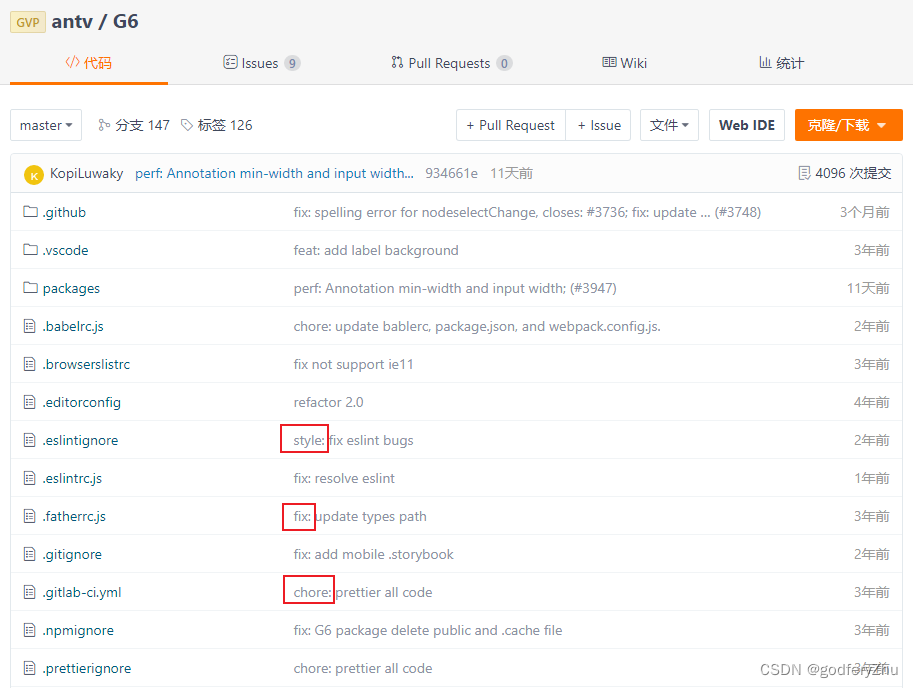Image resolution: width=913 pixels, height=688 pixels.
Task: Open the packages folder
Action: pos(71,288)
